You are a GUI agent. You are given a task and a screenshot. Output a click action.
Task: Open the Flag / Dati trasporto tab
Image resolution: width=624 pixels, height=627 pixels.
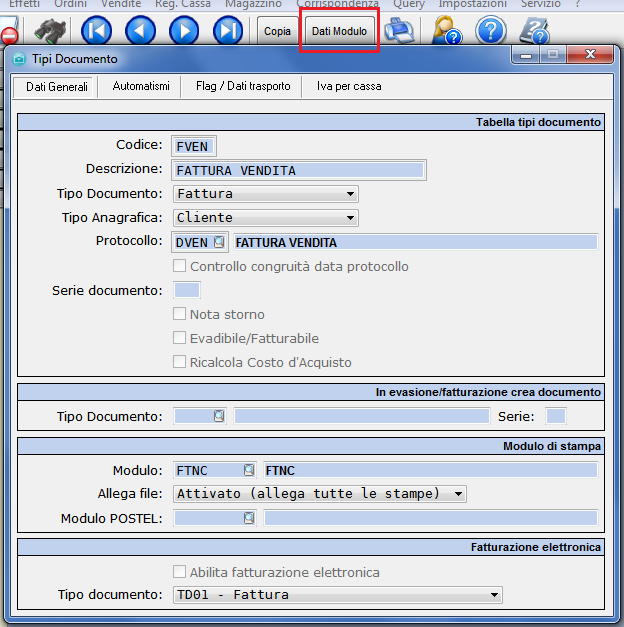246,87
